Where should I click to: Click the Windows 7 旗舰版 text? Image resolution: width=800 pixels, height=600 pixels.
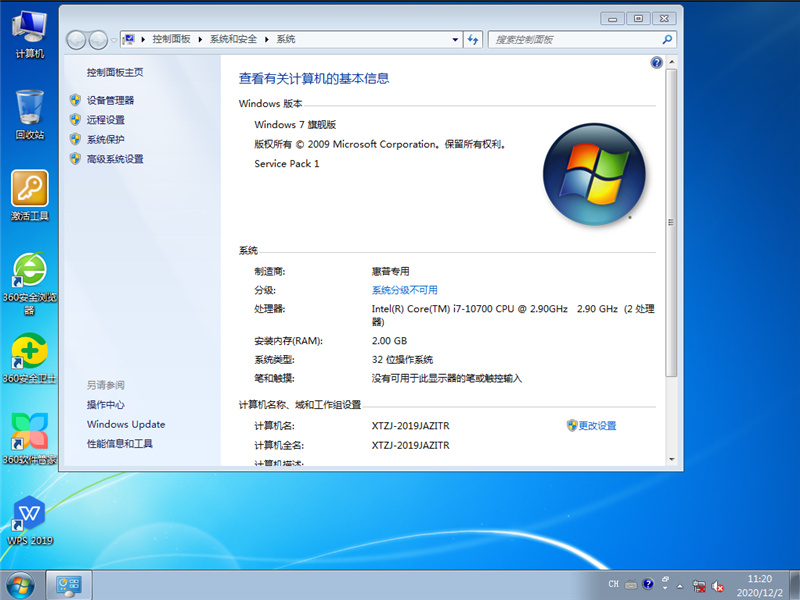(x=295, y=124)
